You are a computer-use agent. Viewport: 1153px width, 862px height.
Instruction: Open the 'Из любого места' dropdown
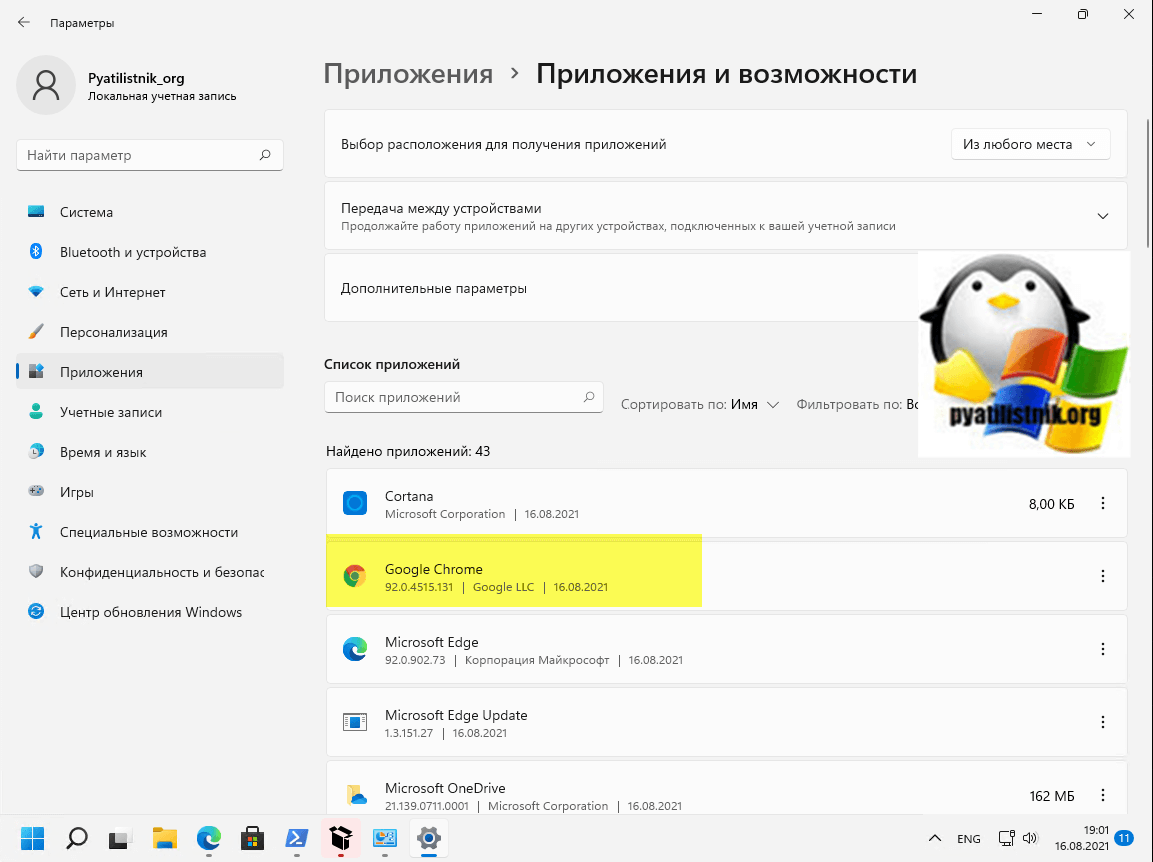(1029, 144)
